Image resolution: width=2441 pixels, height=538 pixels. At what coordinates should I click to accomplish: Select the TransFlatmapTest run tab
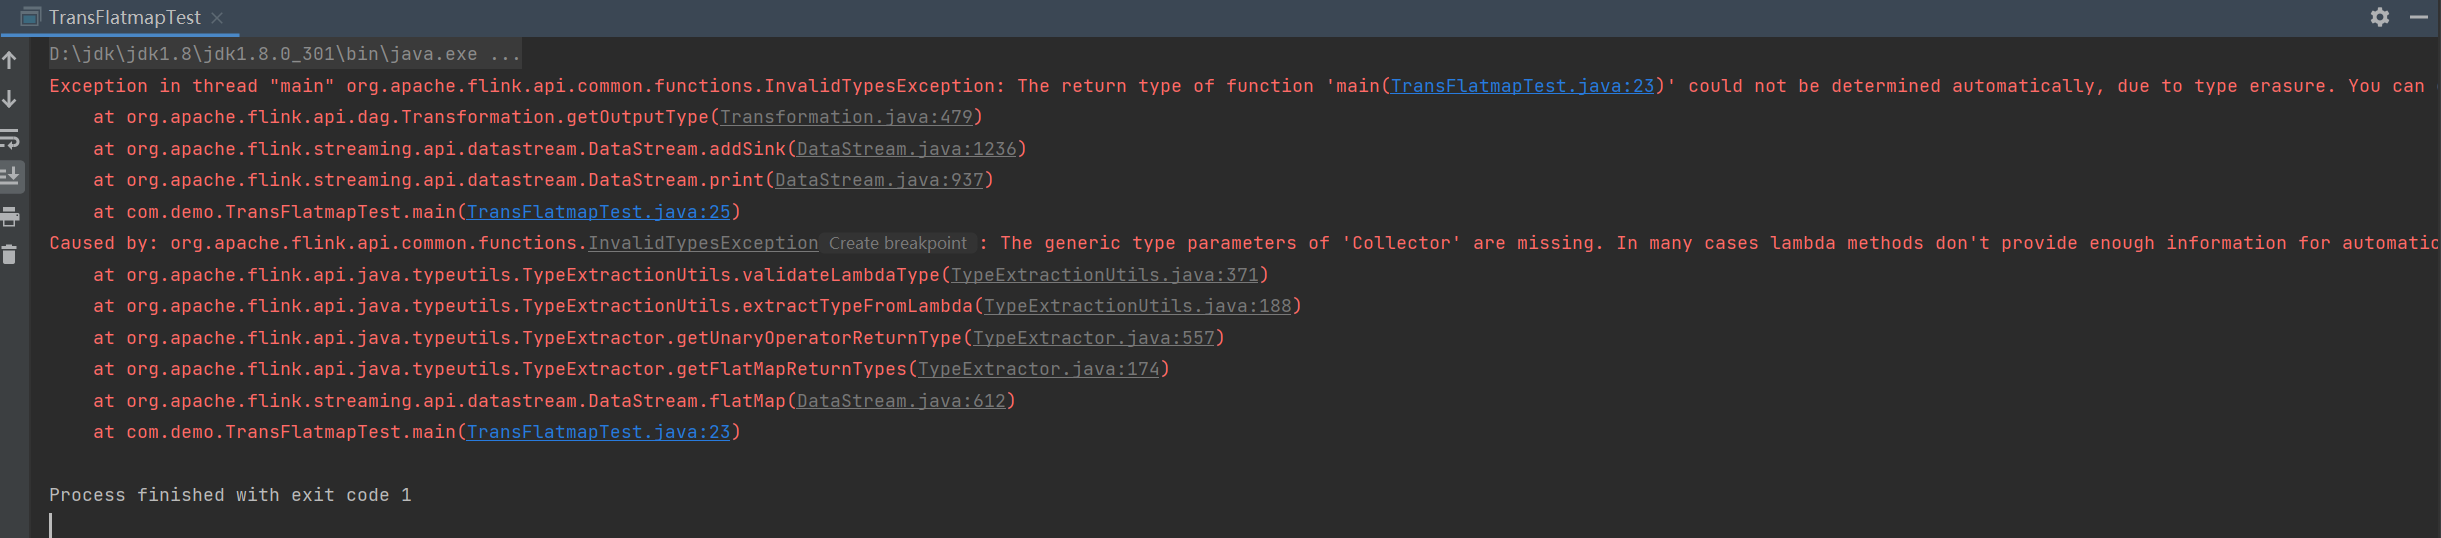pos(124,18)
